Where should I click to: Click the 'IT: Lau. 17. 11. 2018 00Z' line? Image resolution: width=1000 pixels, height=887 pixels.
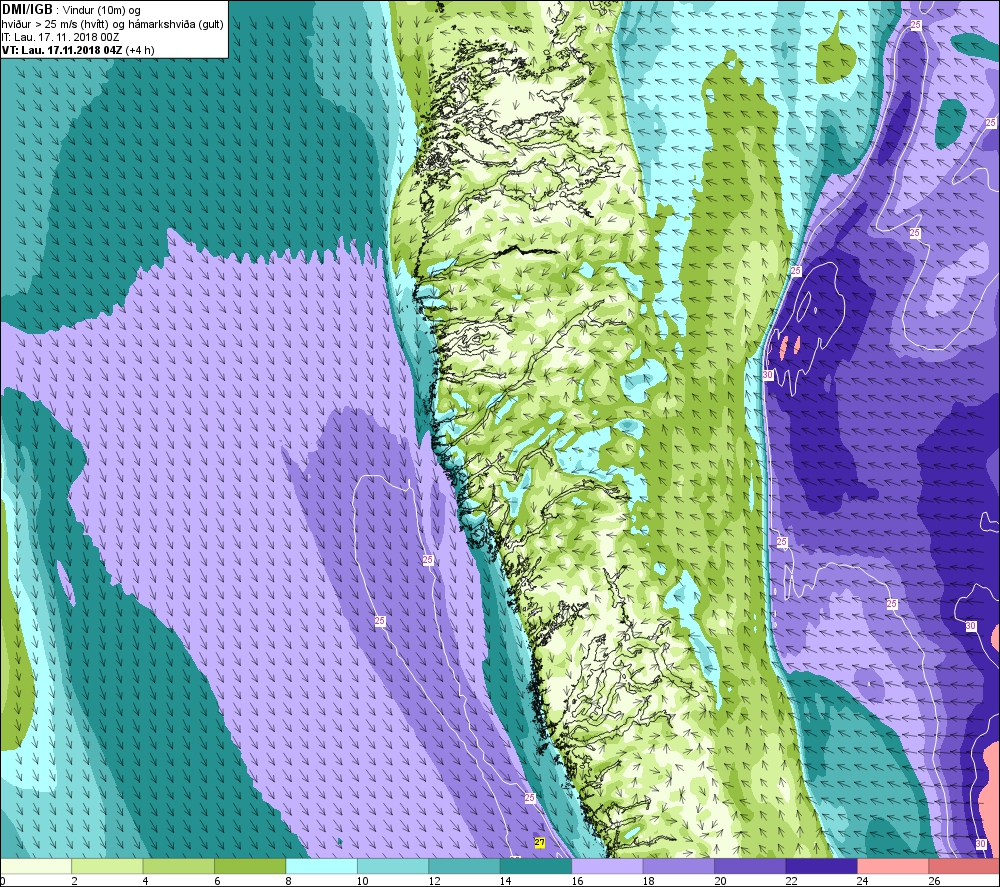pos(60,37)
